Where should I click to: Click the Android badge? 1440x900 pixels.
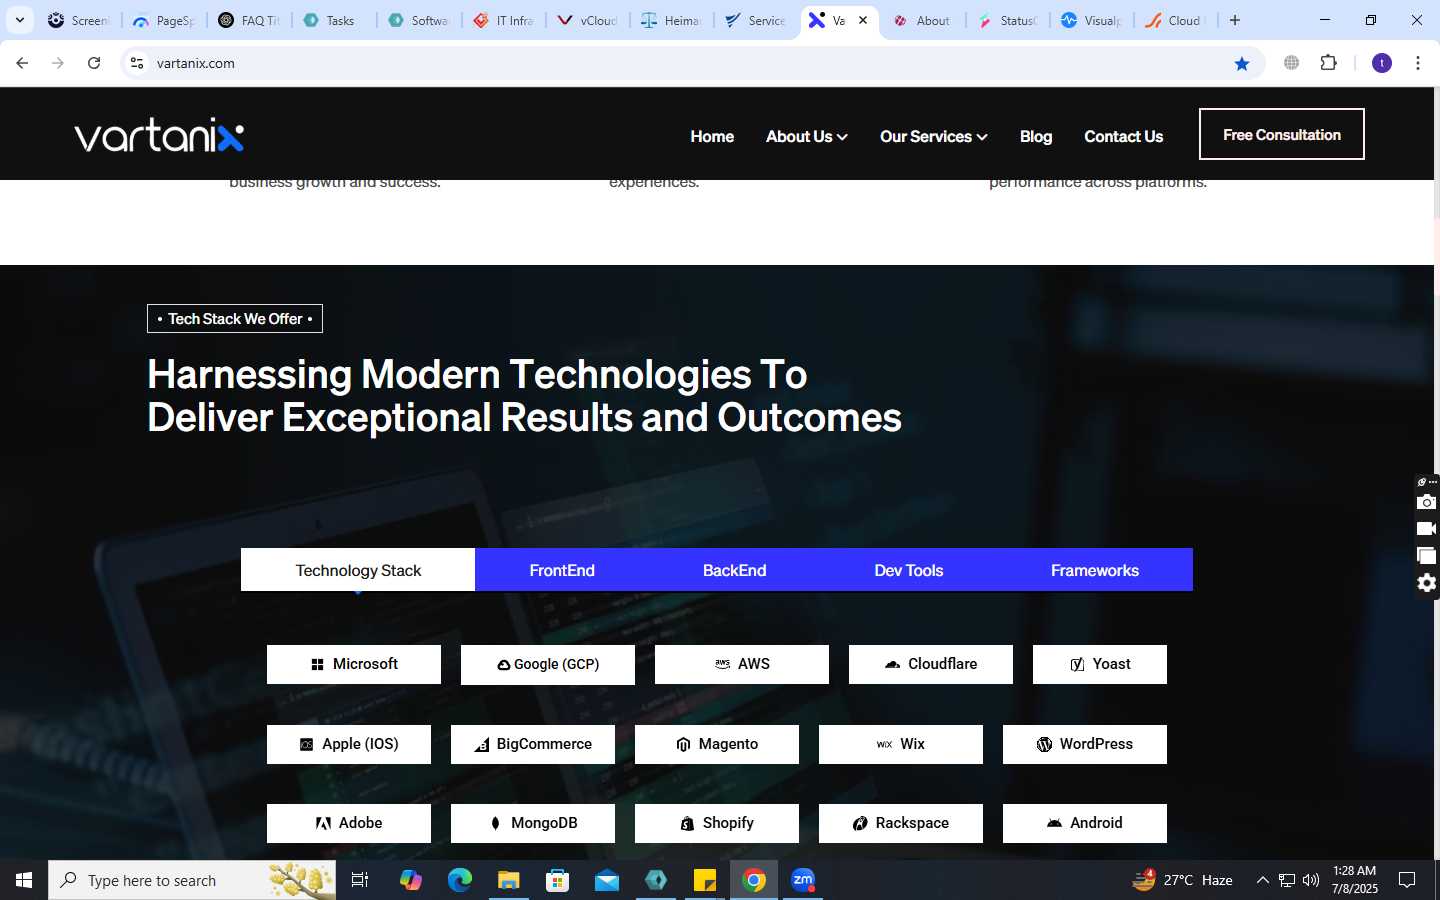(1085, 823)
